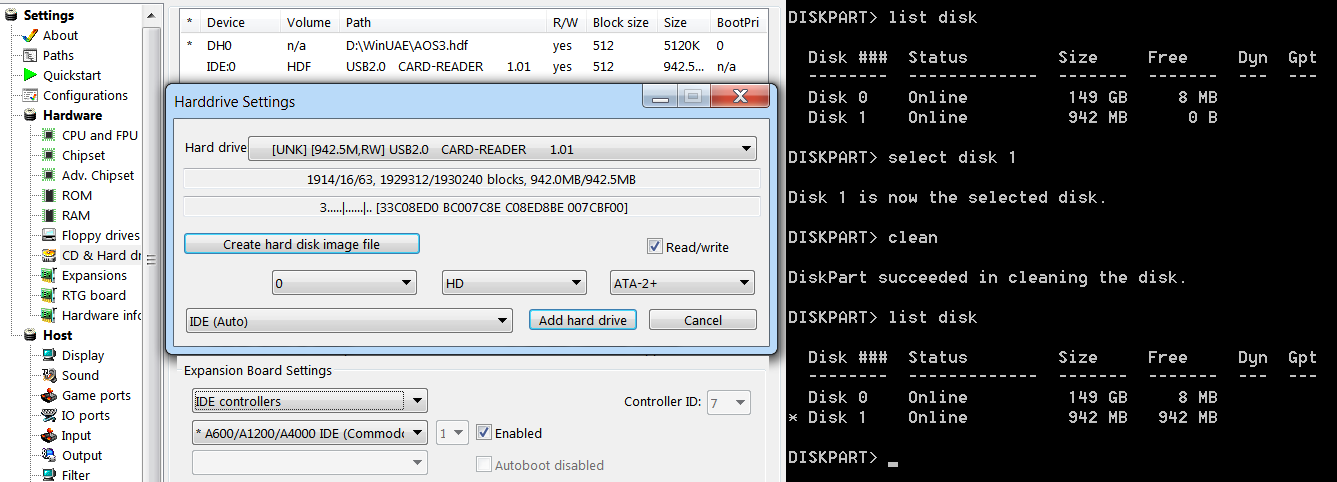Viewport: 1337px width, 482px height.
Task: Select the DH0 device row
Action: coord(474,45)
